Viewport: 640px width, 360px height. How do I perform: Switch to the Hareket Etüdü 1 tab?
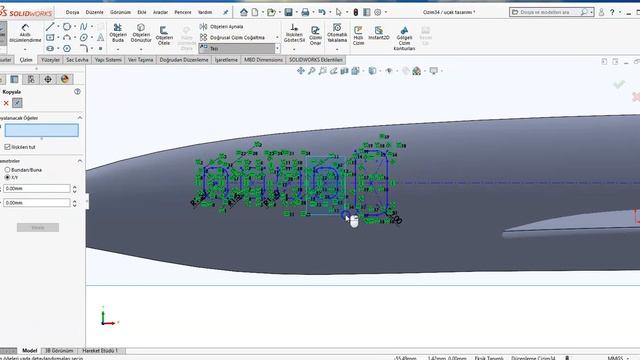coord(100,351)
